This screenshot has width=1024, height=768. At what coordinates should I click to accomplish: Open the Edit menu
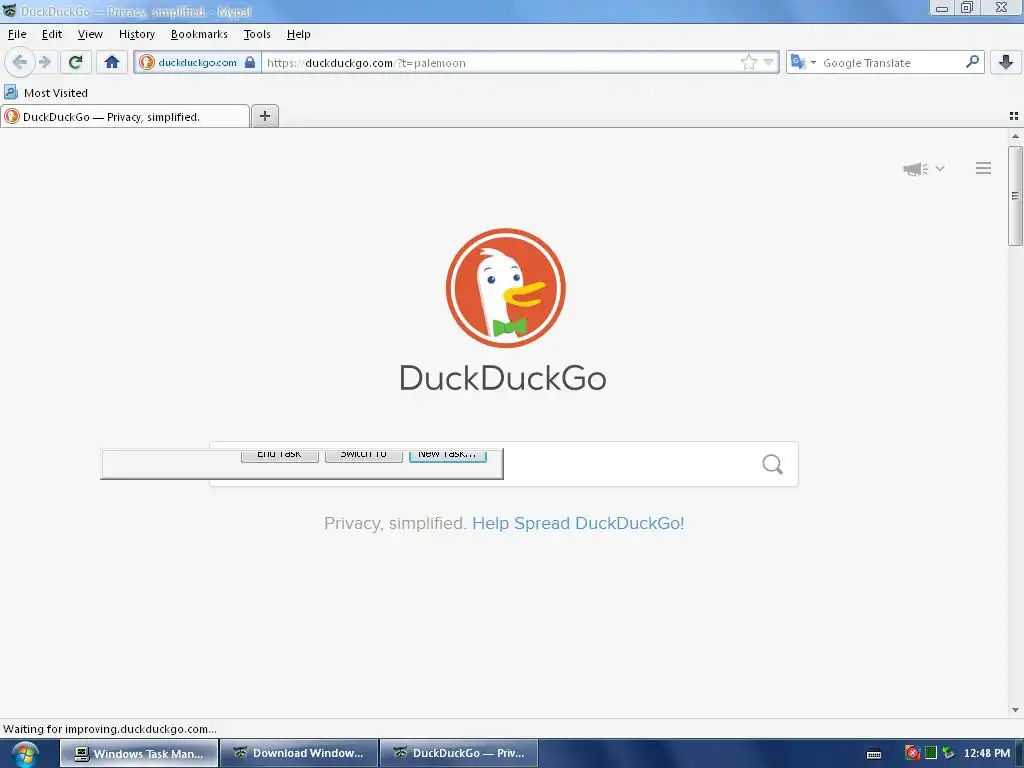click(x=52, y=34)
